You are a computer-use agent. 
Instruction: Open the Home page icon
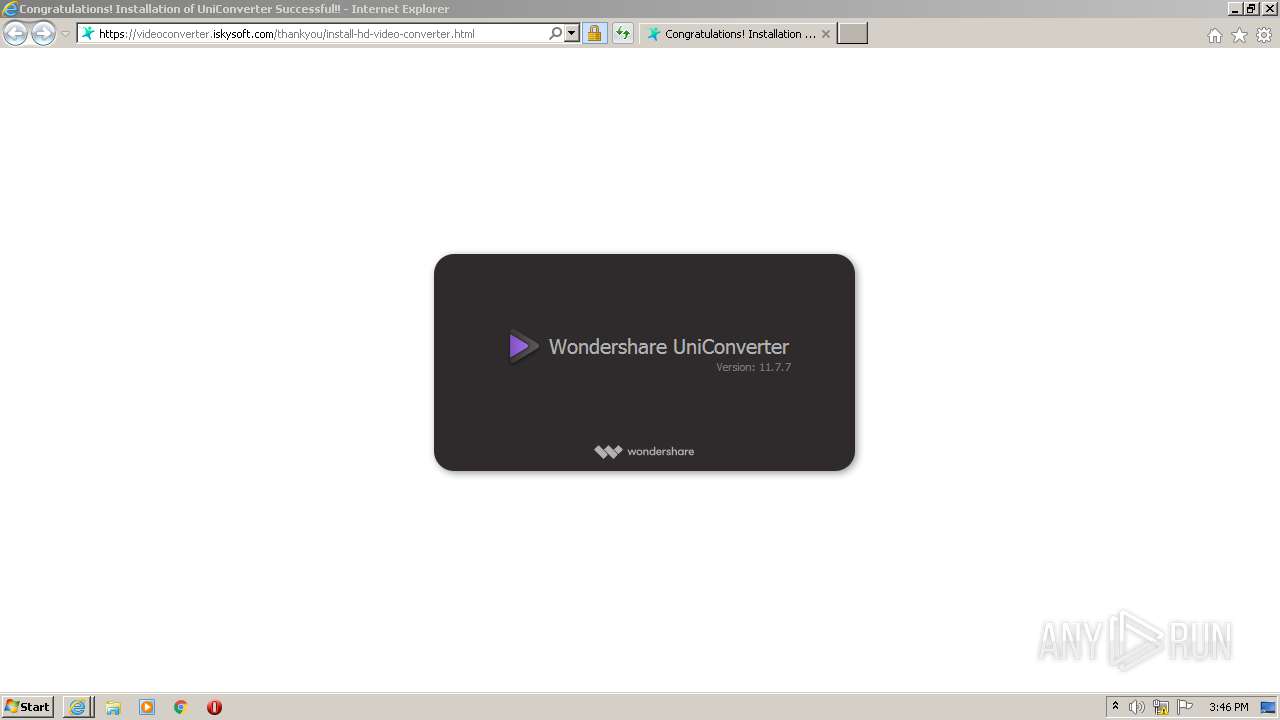tap(1214, 35)
